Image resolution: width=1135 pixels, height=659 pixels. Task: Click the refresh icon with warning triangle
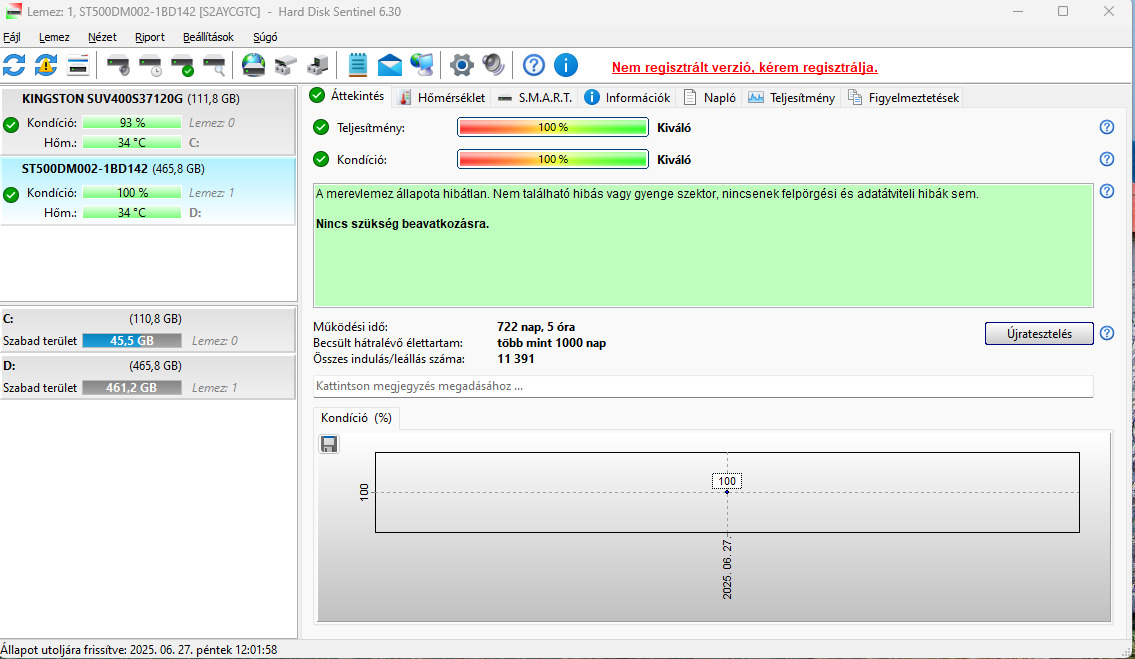click(x=46, y=66)
